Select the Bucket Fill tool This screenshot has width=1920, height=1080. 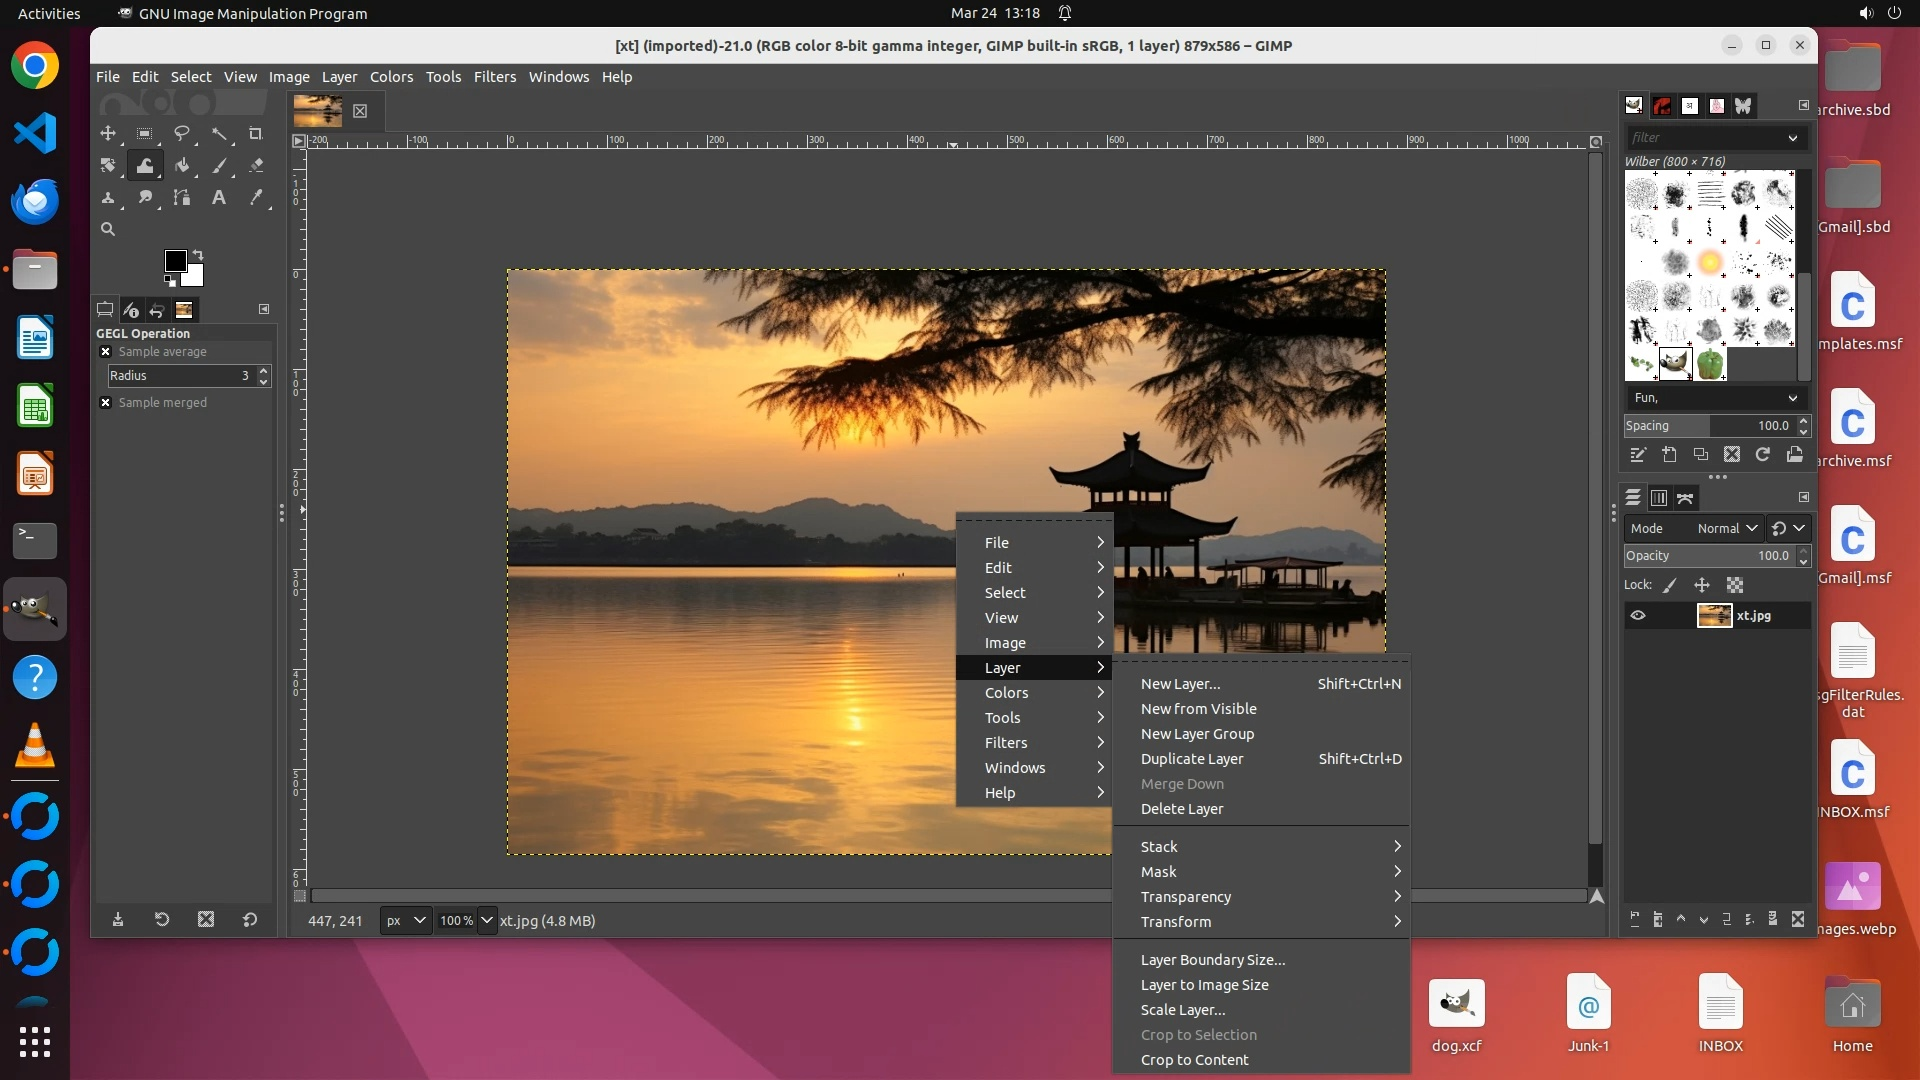click(x=182, y=165)
